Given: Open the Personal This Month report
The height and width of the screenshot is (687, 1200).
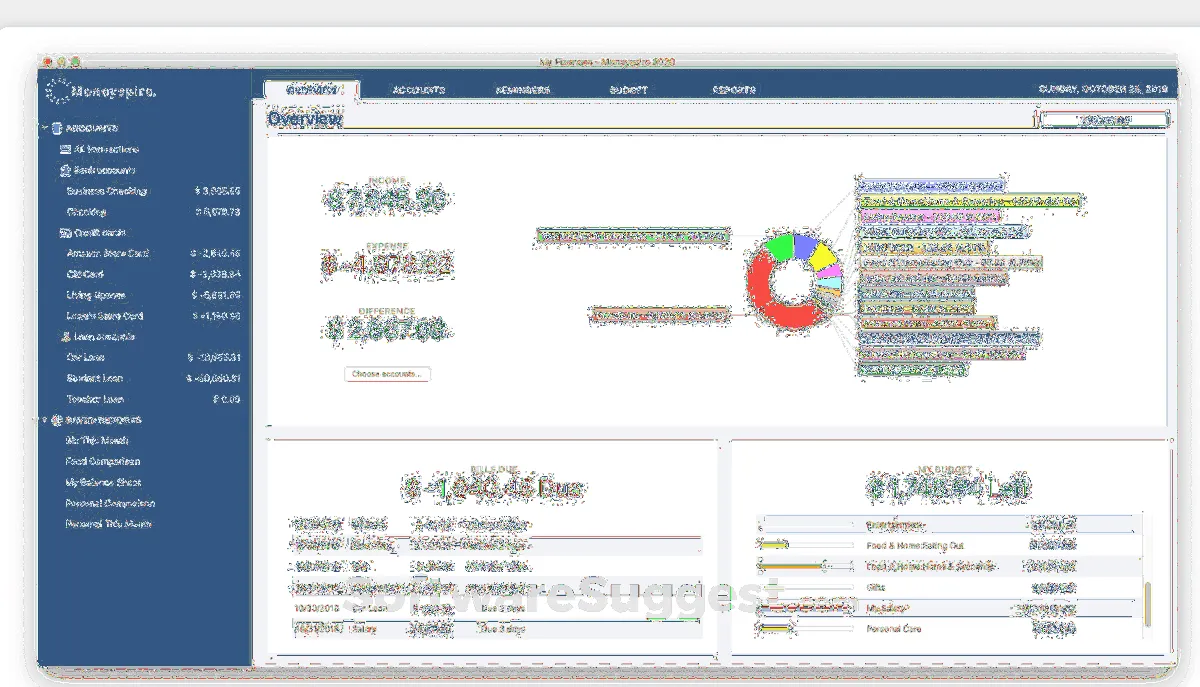Looking at the screenshot, I should [108, 524].
